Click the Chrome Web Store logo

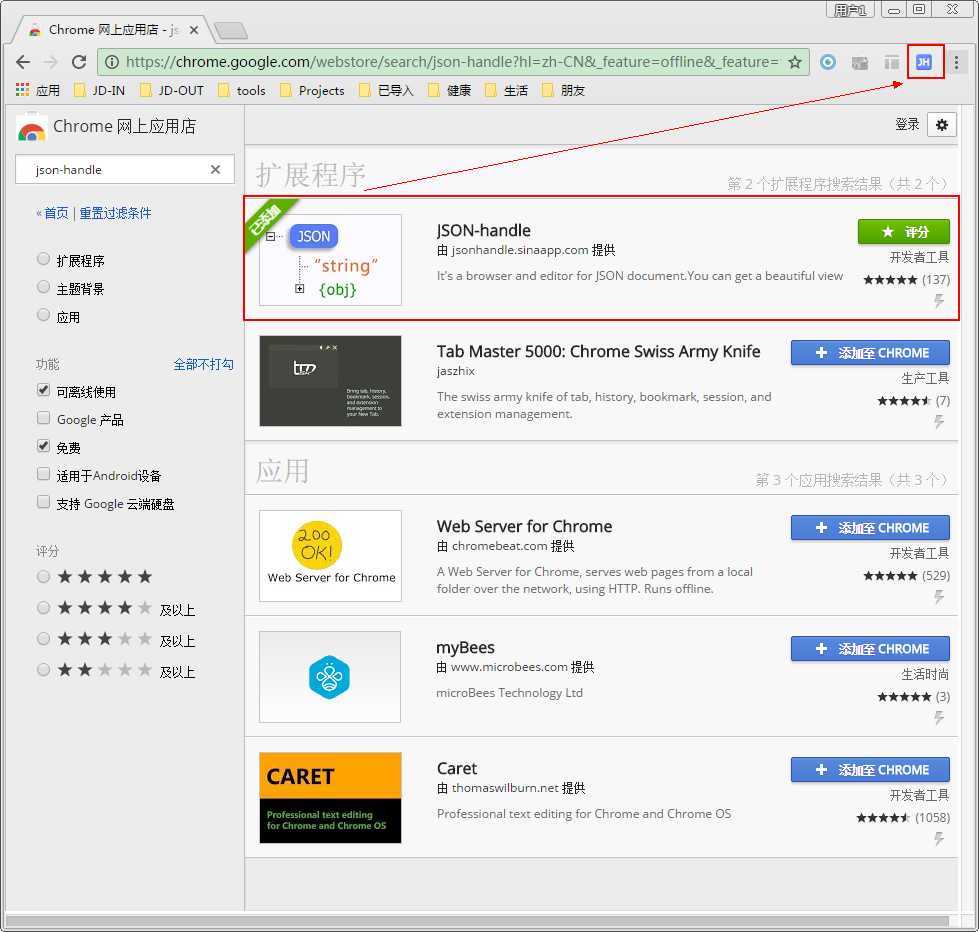[32, 127]
